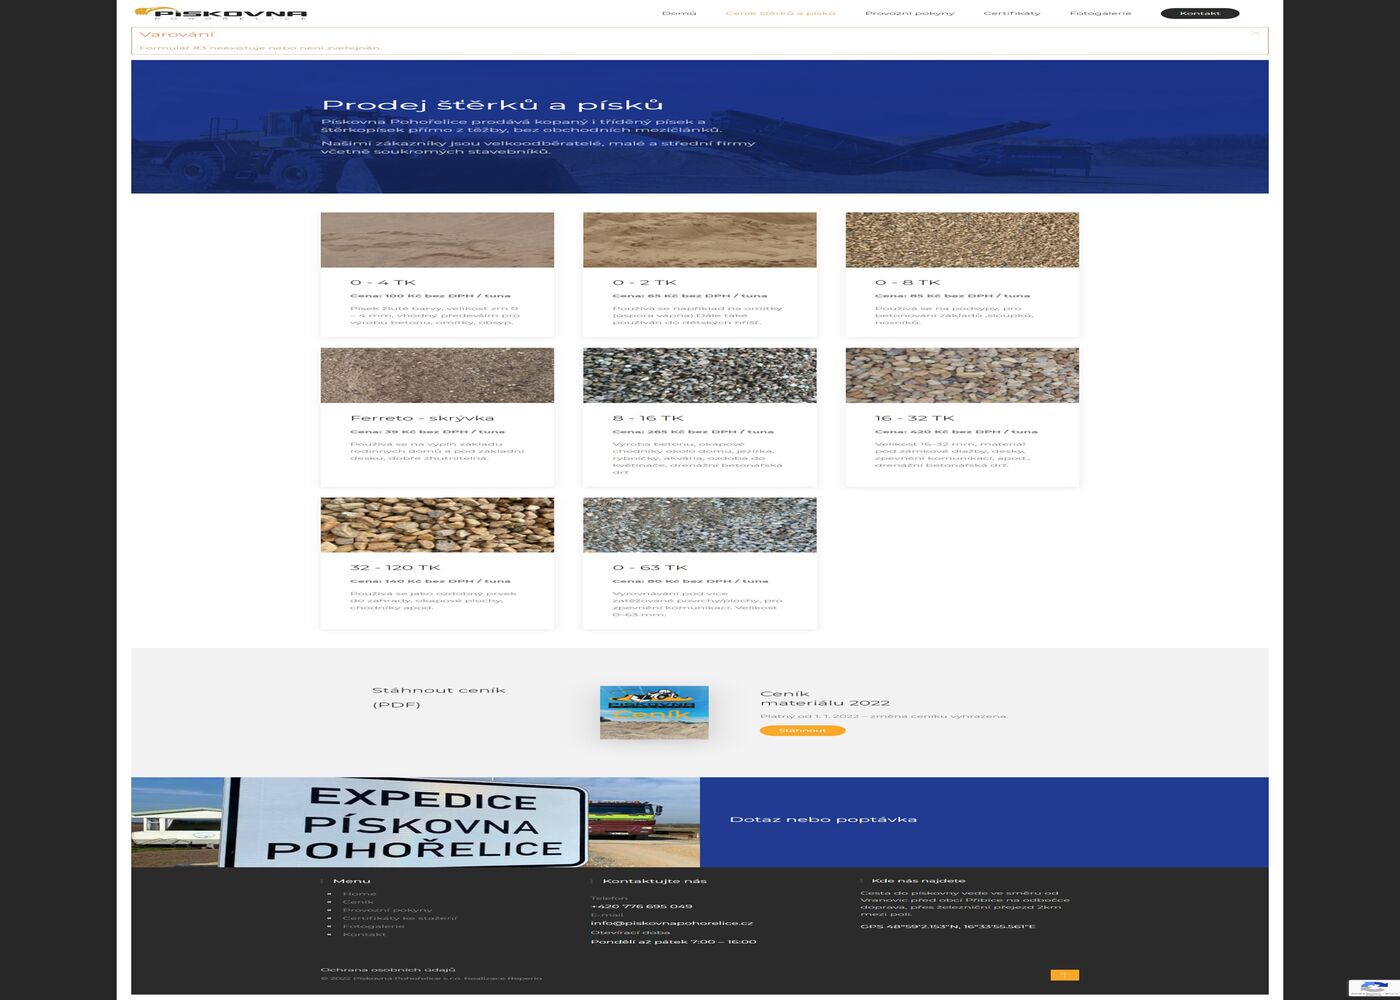
Task: Click the 0 - 4 TK card title
Action: (383, 282)
